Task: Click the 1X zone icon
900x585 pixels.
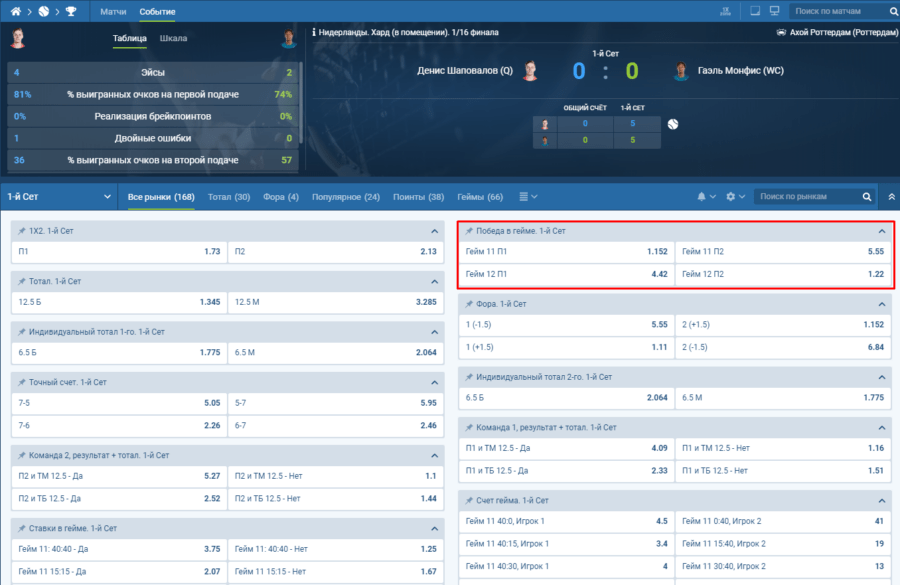Action: (727, 11)
